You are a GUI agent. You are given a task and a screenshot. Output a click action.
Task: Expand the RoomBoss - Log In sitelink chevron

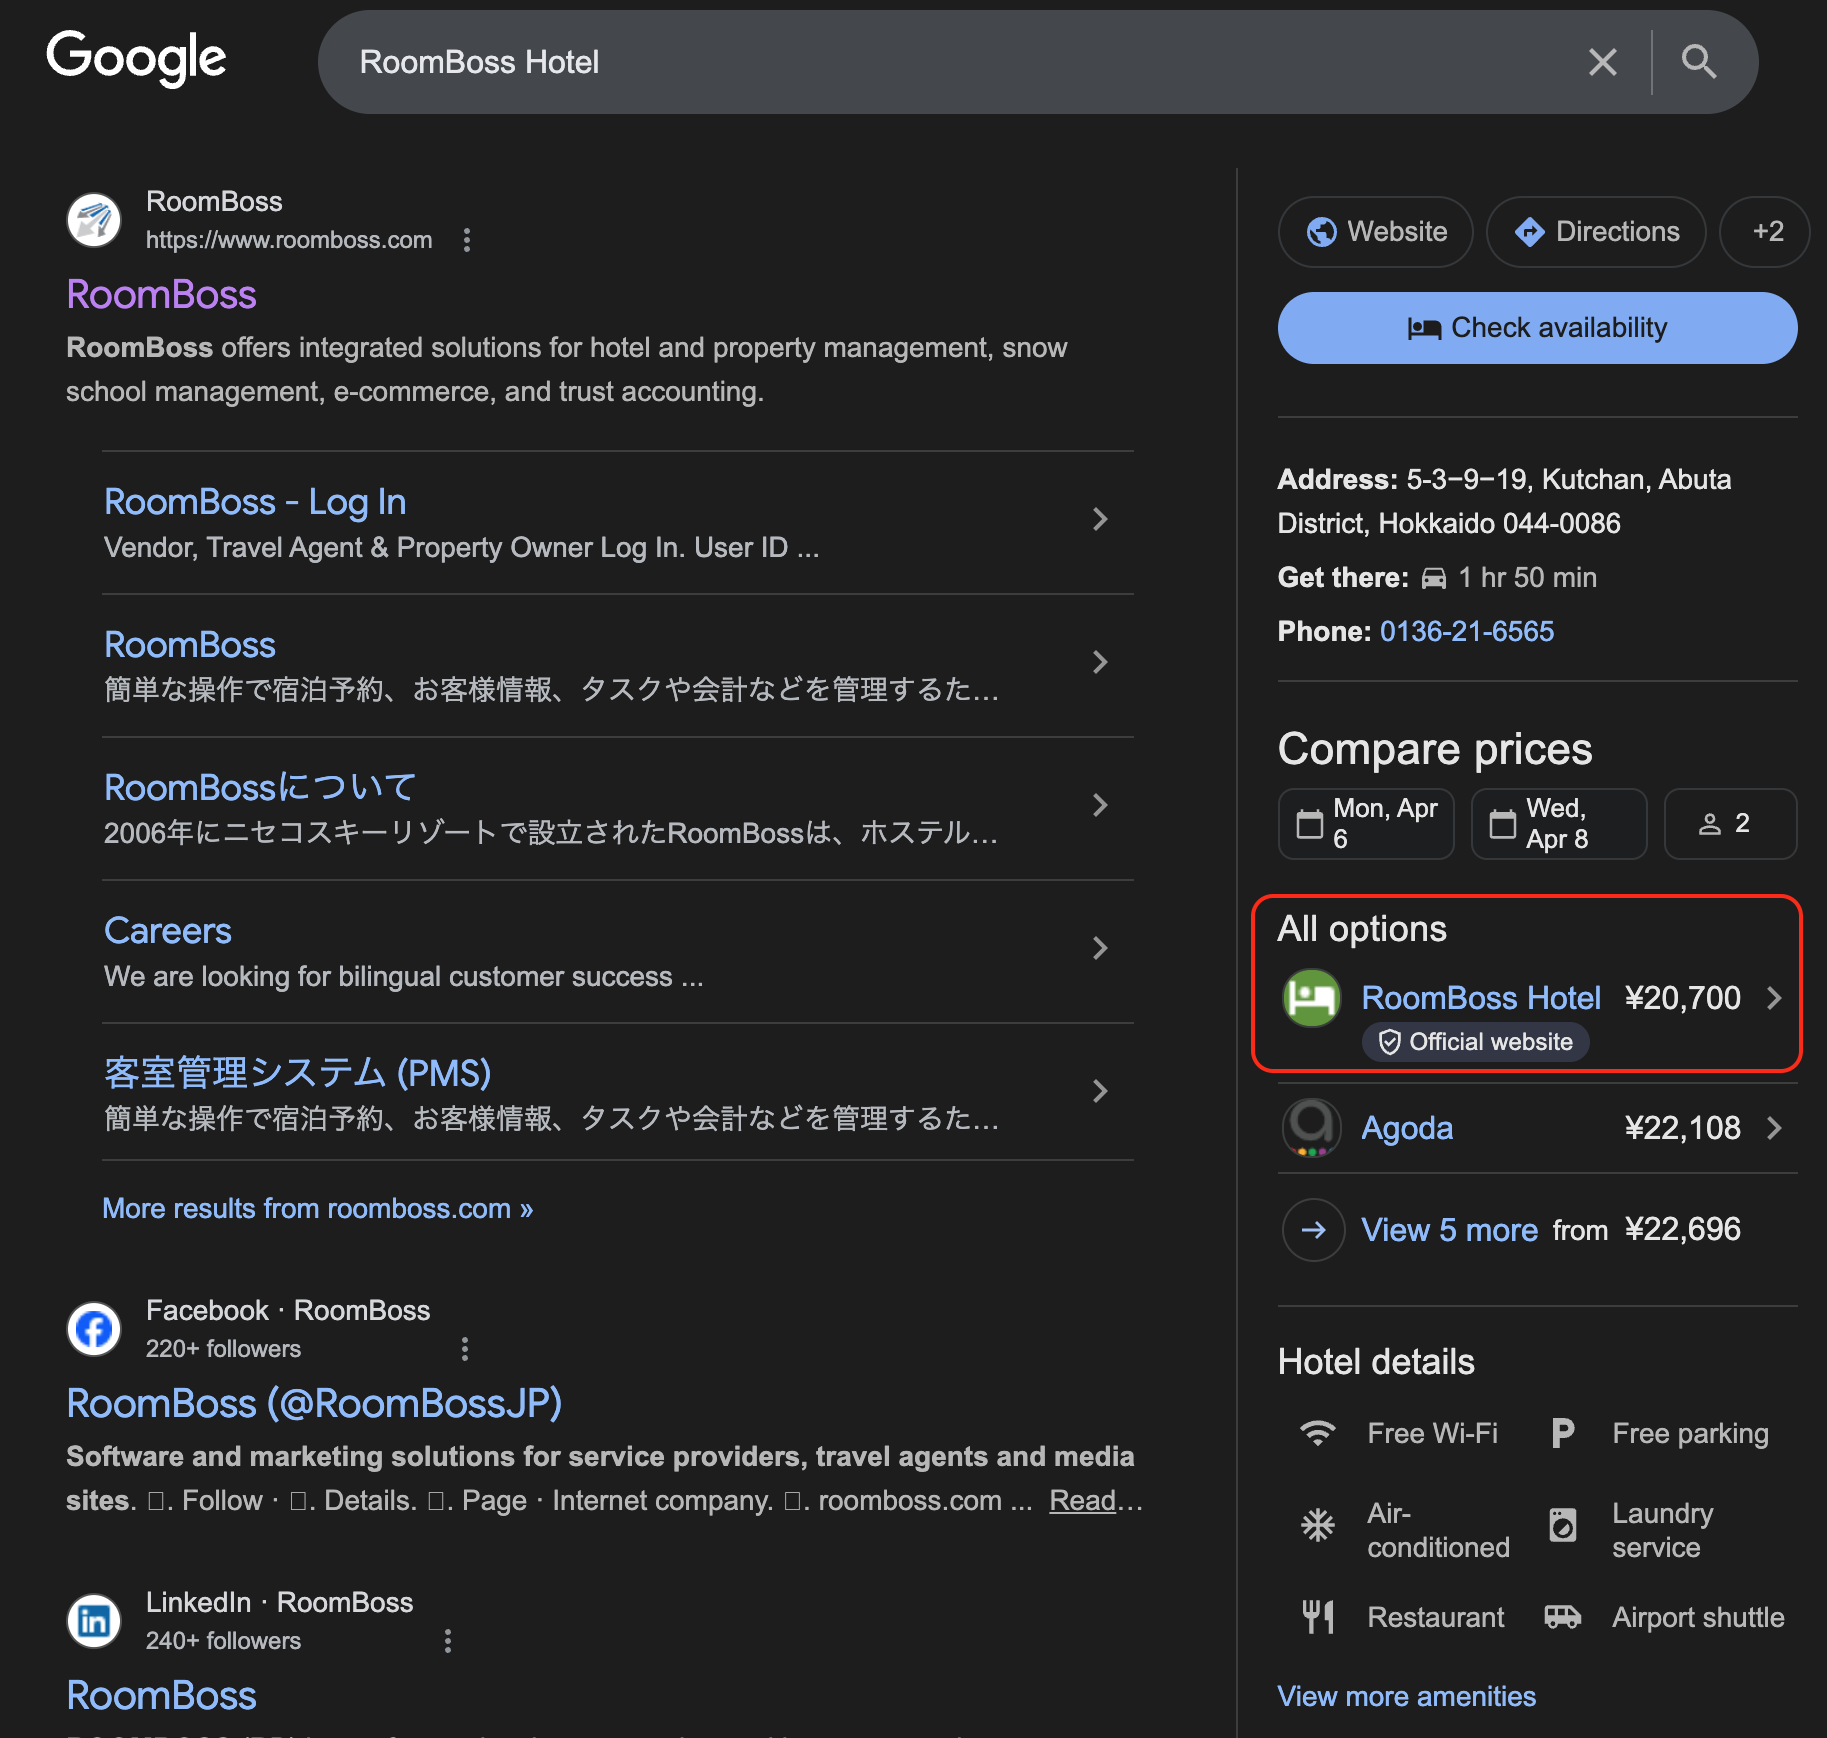1100,519
